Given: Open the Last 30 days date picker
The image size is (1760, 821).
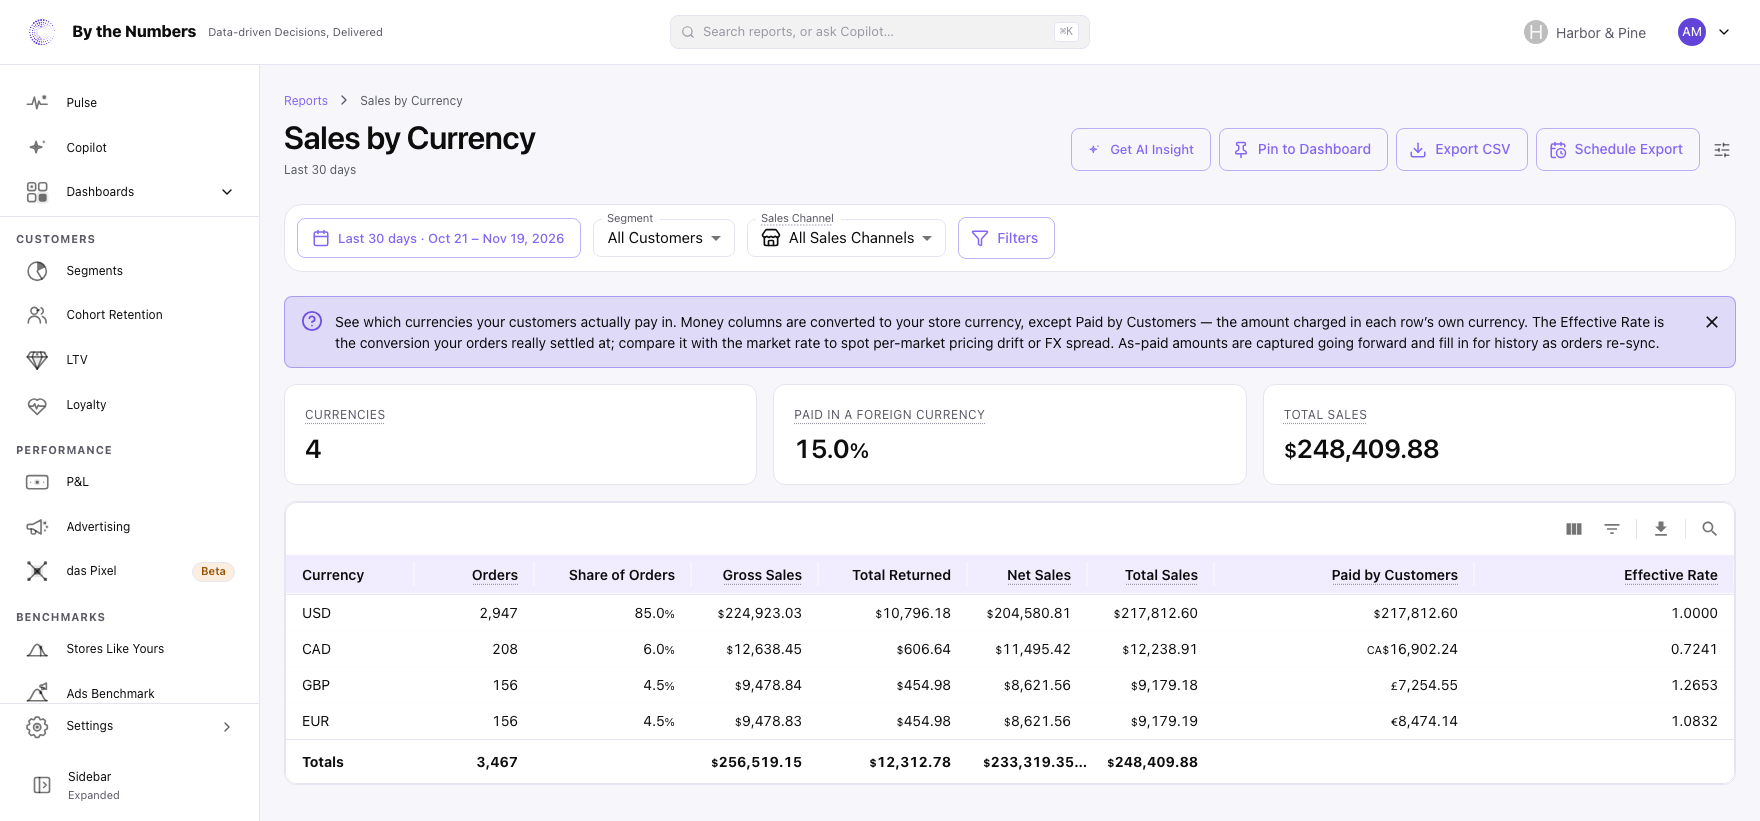Looking at the screenshot, I should (439, 238).
